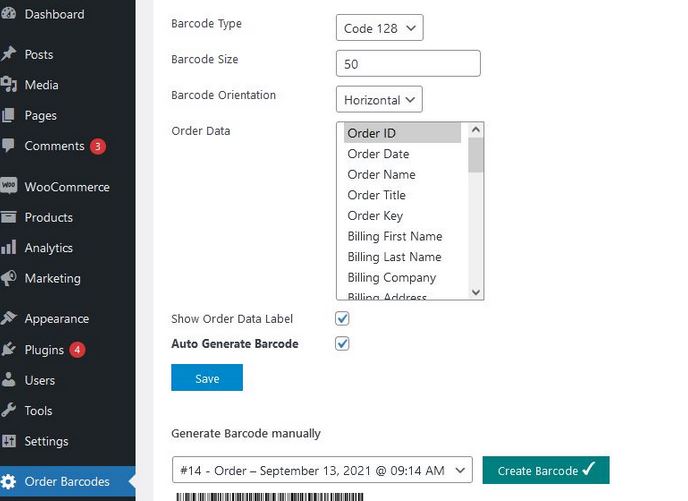
Task: Select Billing First Name option
Action: [x=402, y=236]
